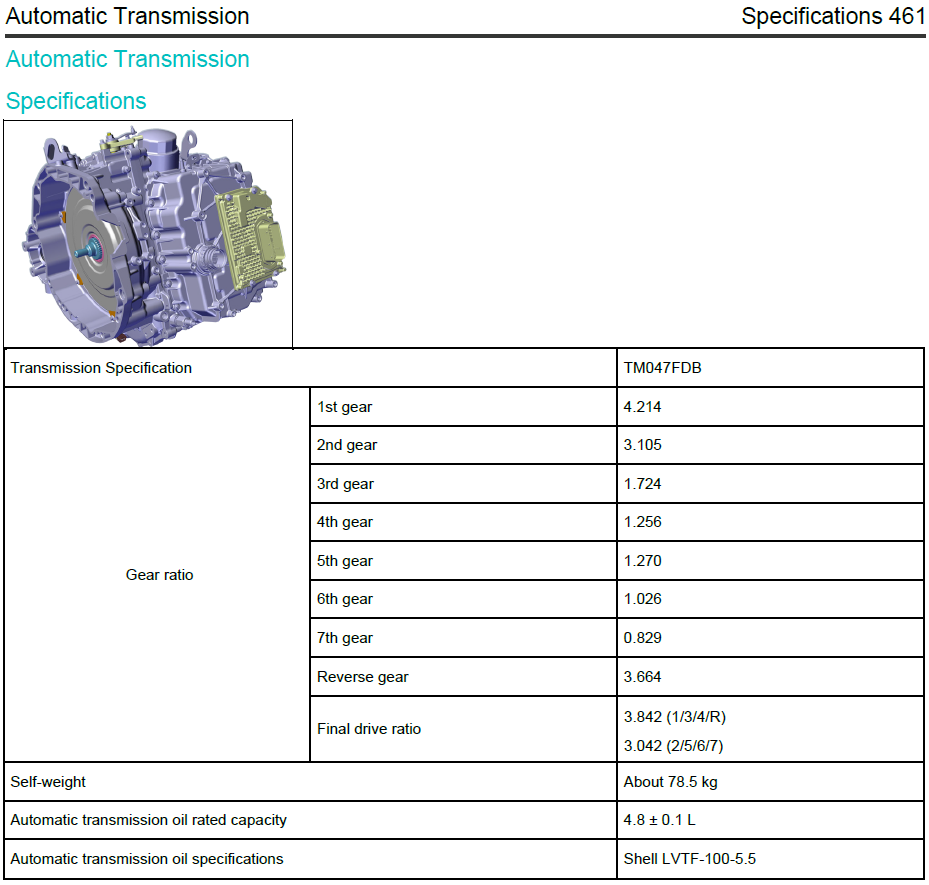
Task: Select the 0.829 seventh gear value
Action: (642, 638)
